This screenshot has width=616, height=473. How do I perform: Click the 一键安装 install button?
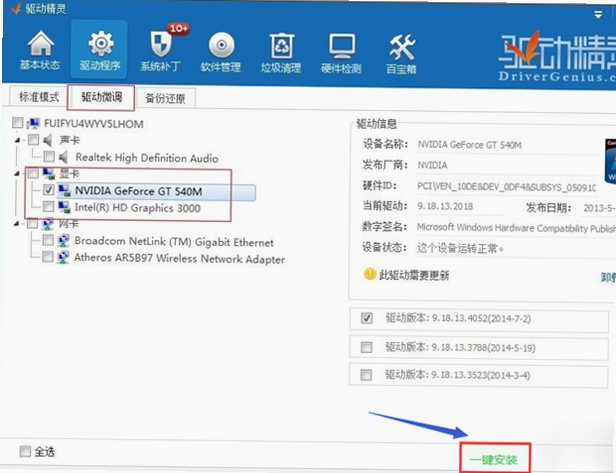(x=495, y=458)
